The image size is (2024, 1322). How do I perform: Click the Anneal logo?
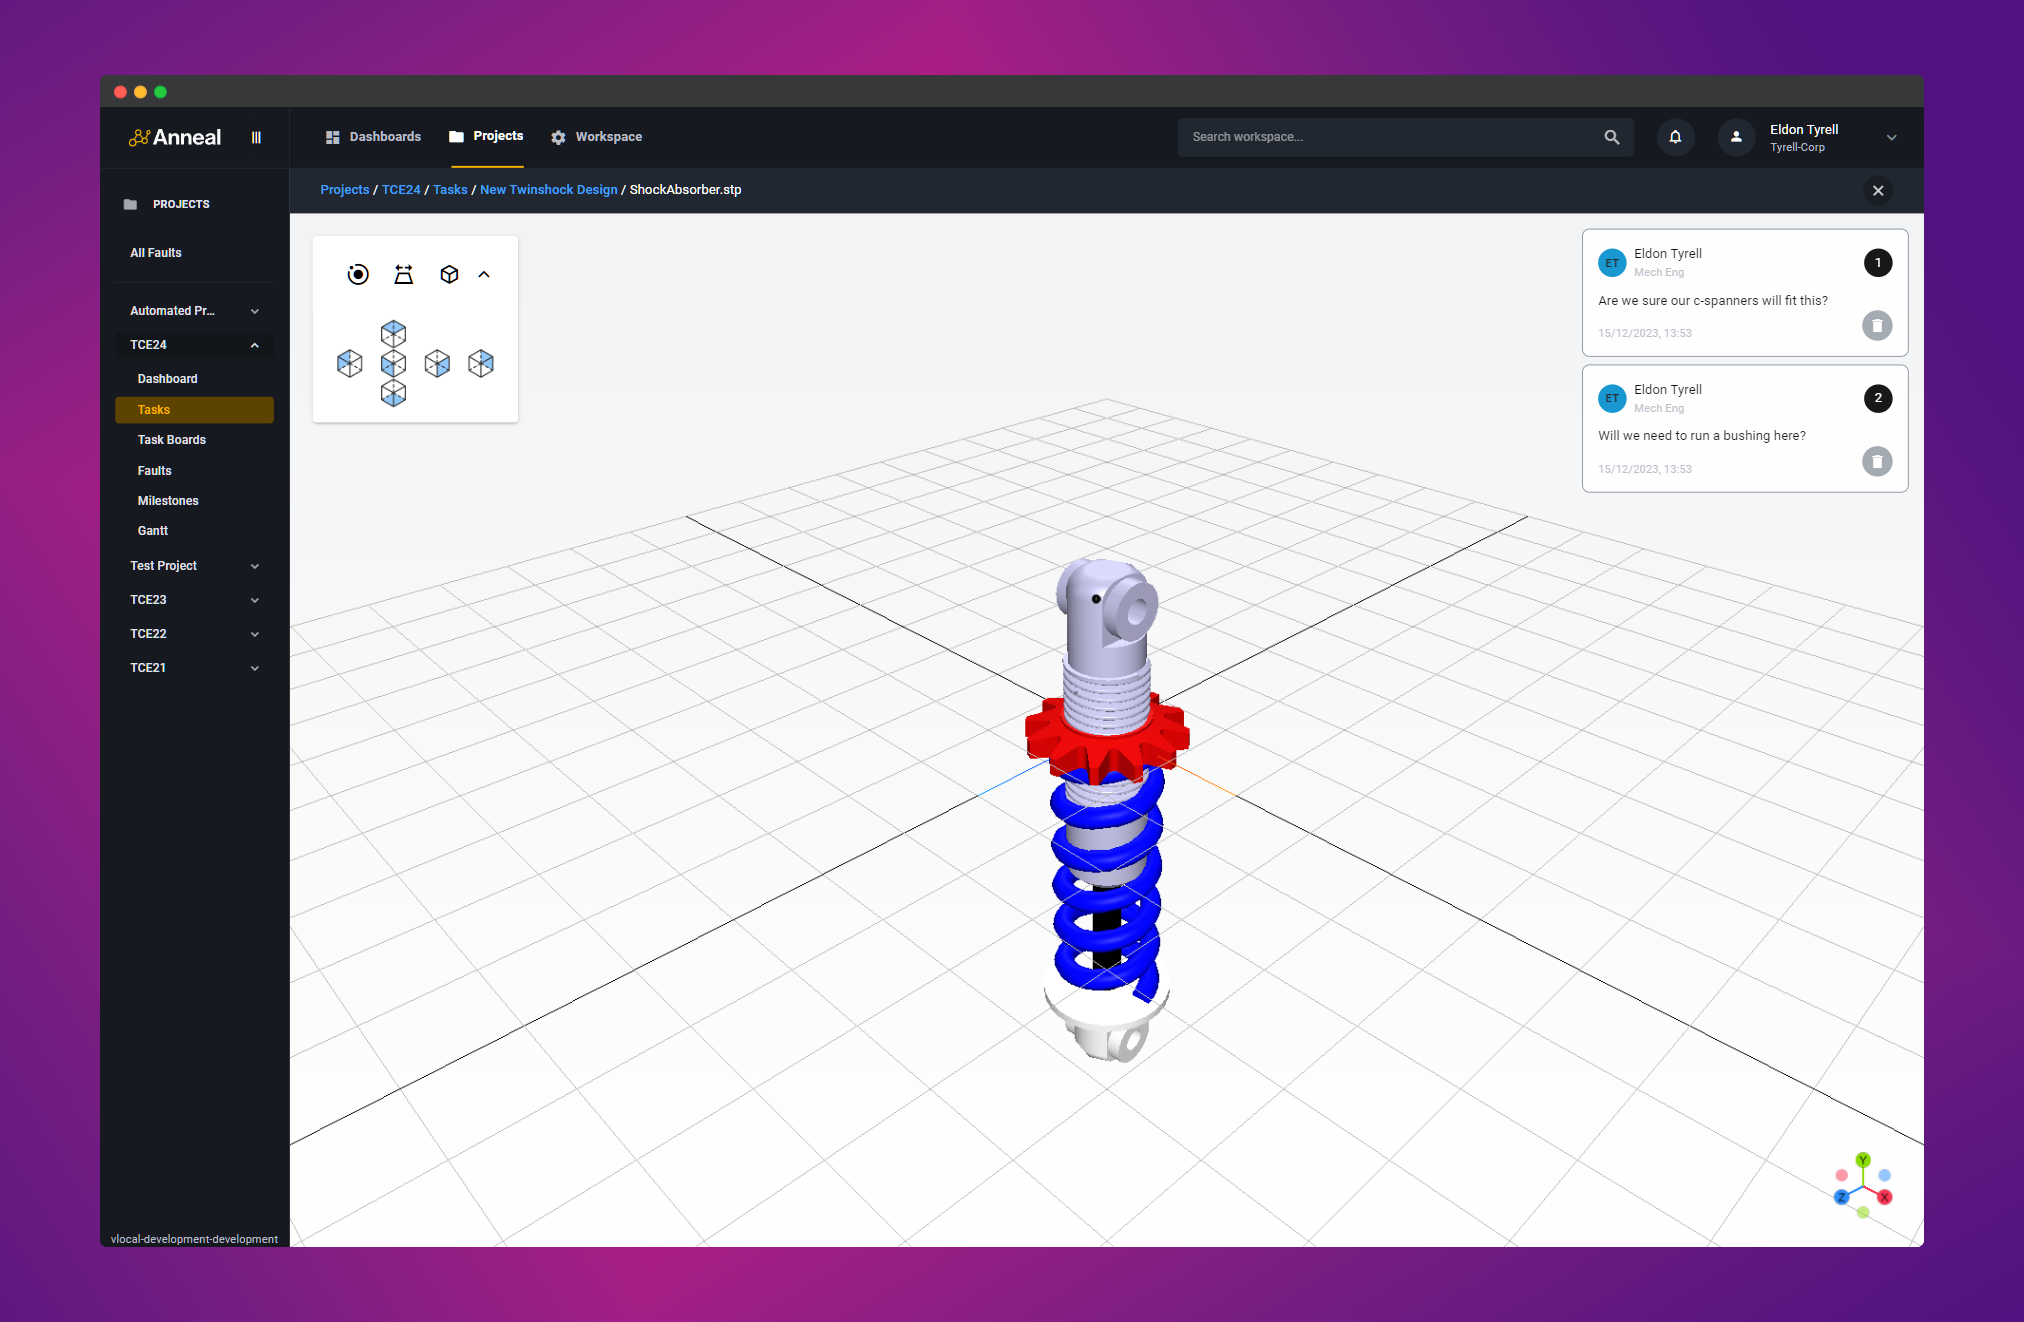click(x=175, y=137)
